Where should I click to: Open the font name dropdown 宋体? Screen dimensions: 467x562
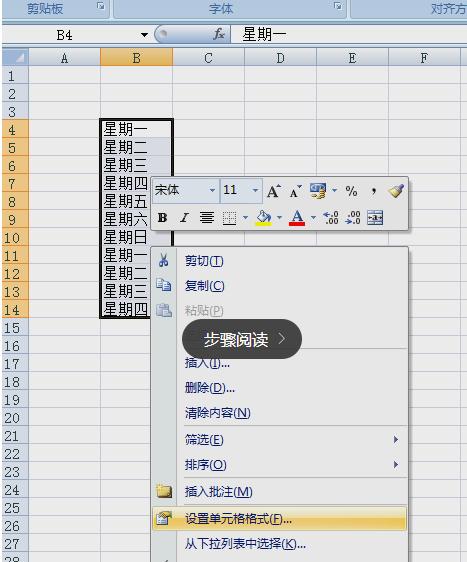[x=213, y=190]
